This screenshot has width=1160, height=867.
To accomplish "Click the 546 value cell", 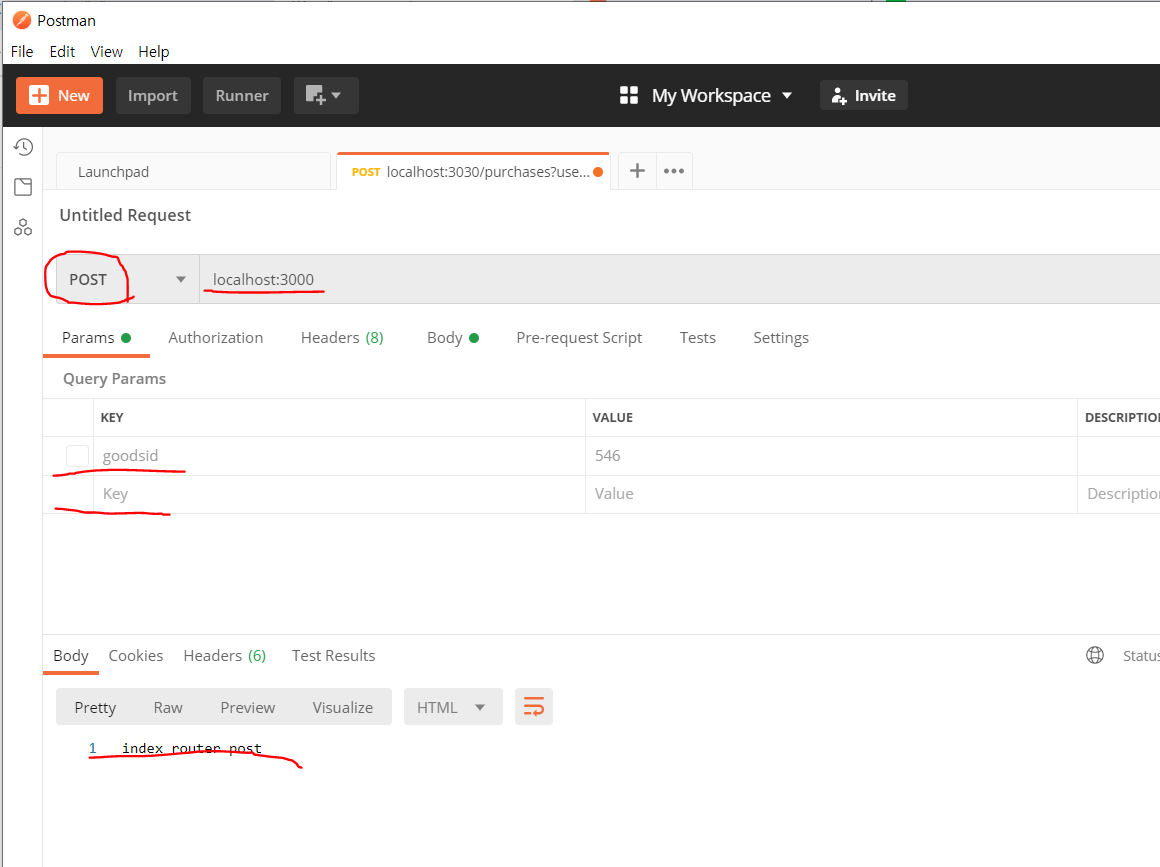I will point(831,456).
